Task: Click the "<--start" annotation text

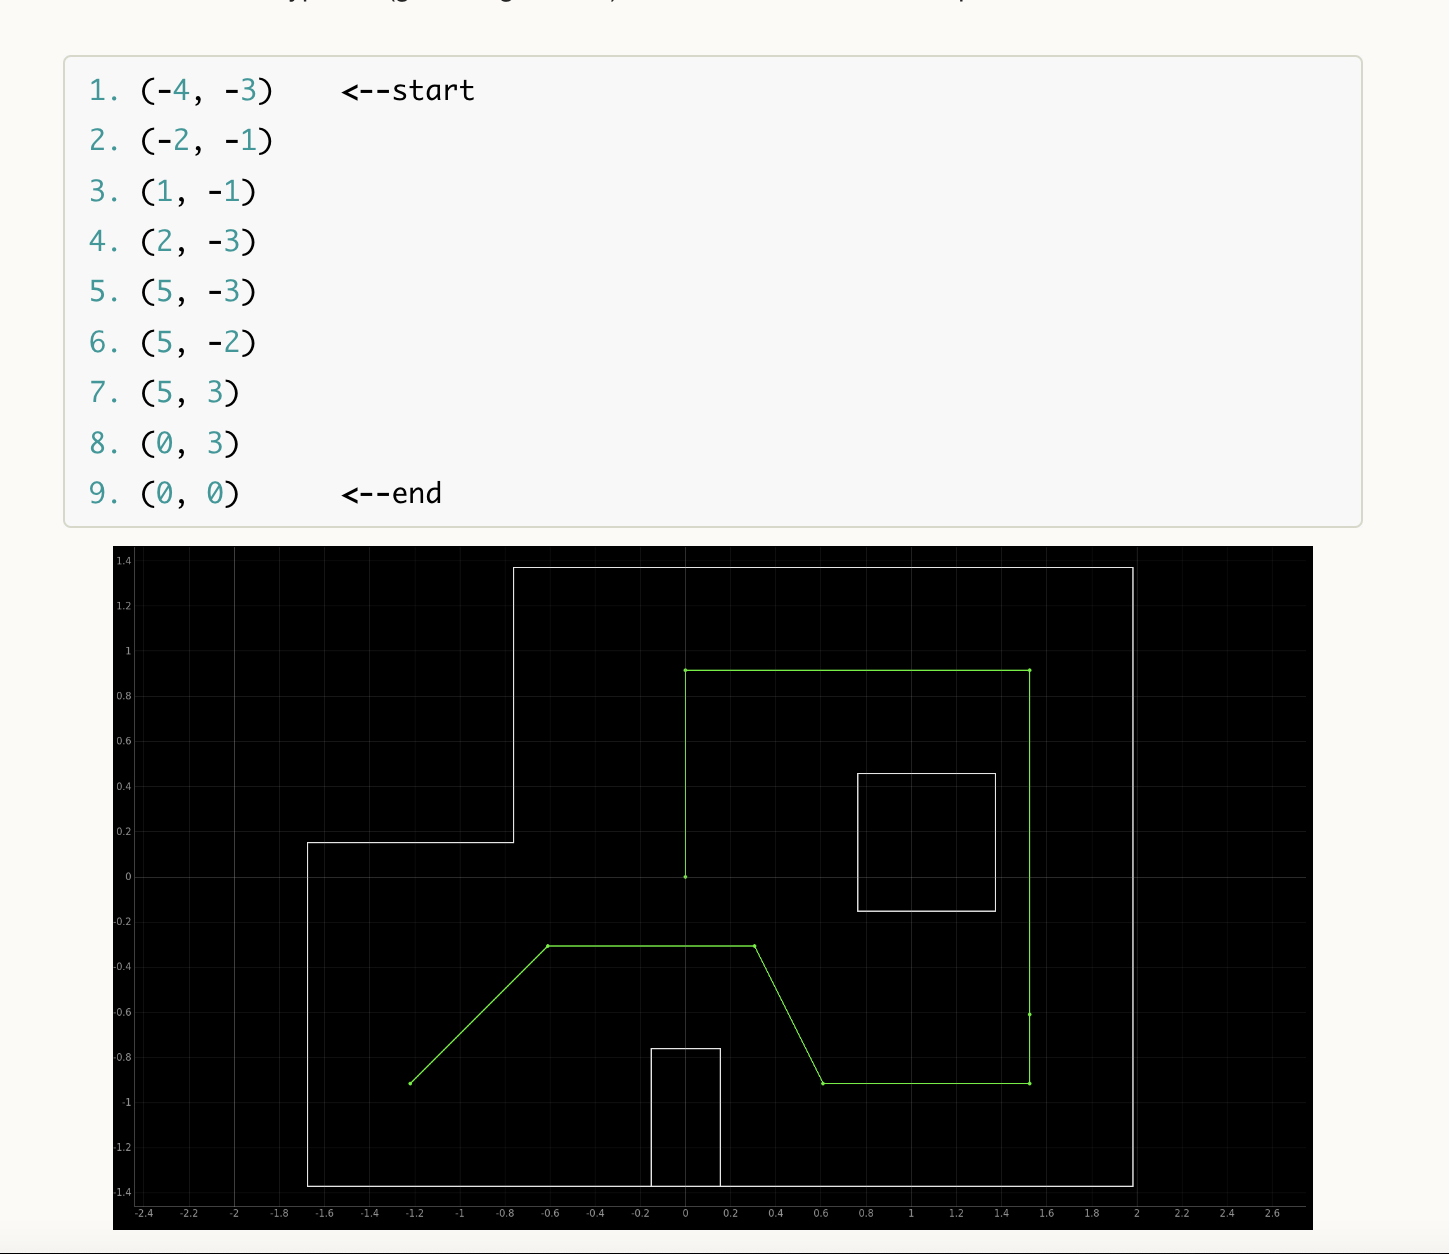Action: click(x=408, y=91)
